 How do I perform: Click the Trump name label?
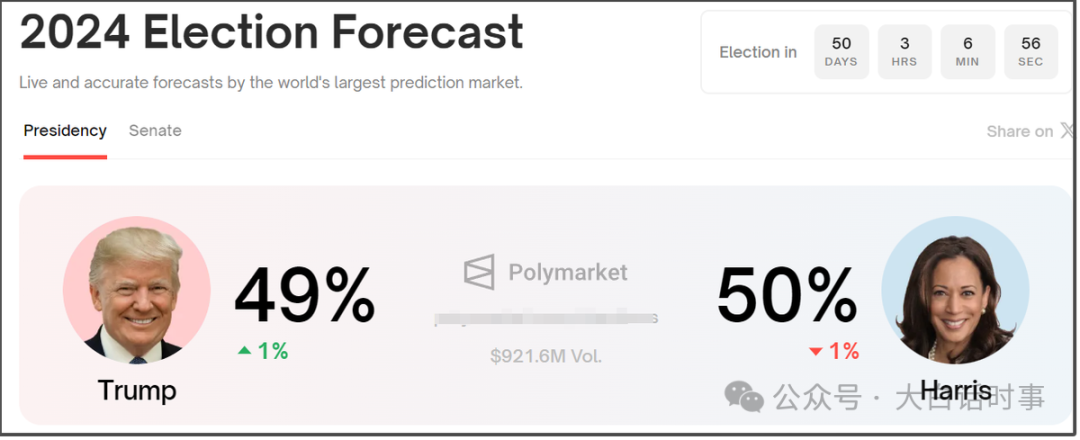[x=137, y=390]
